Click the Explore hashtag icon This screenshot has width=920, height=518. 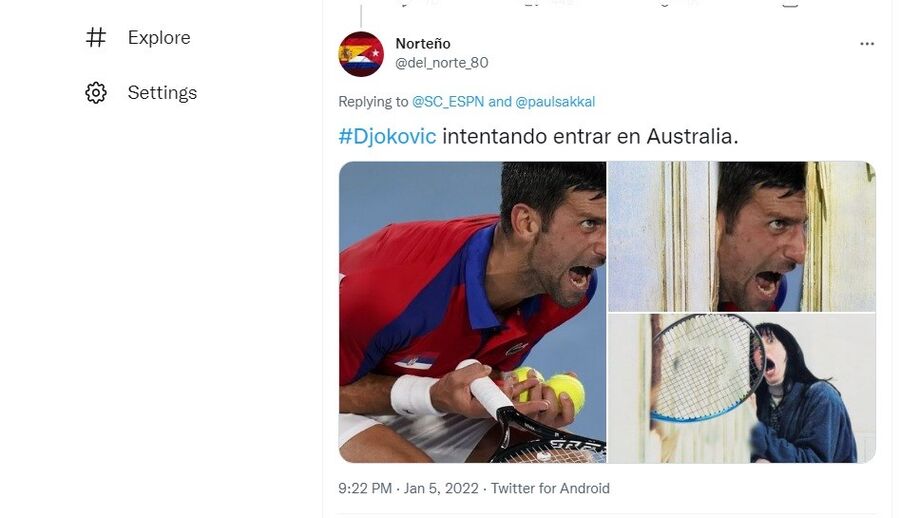[x=96, y=38]
